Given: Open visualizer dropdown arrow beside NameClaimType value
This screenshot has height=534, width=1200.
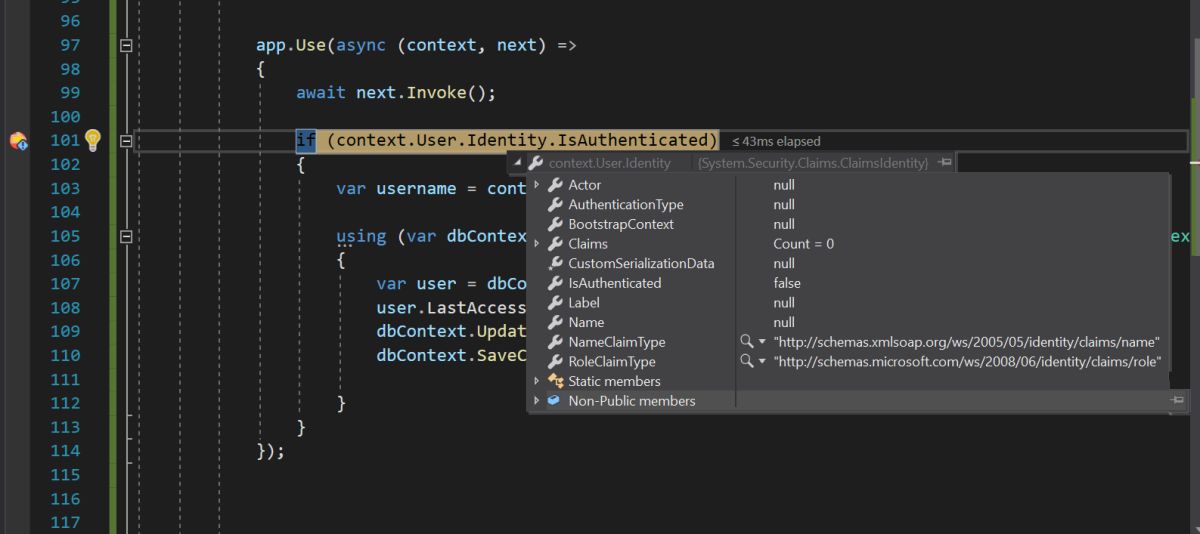Looking at the screenshot, I should 762,342.
